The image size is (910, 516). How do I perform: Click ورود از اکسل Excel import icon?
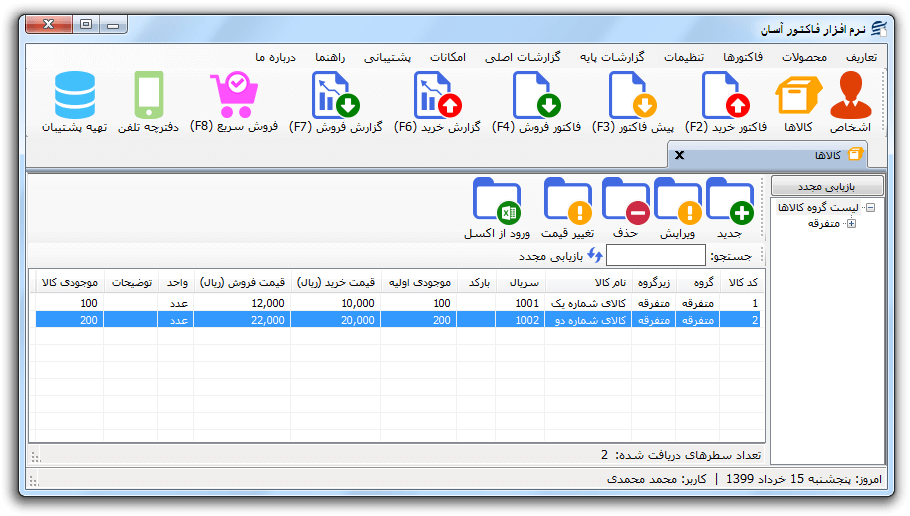(x=497, y=208)
